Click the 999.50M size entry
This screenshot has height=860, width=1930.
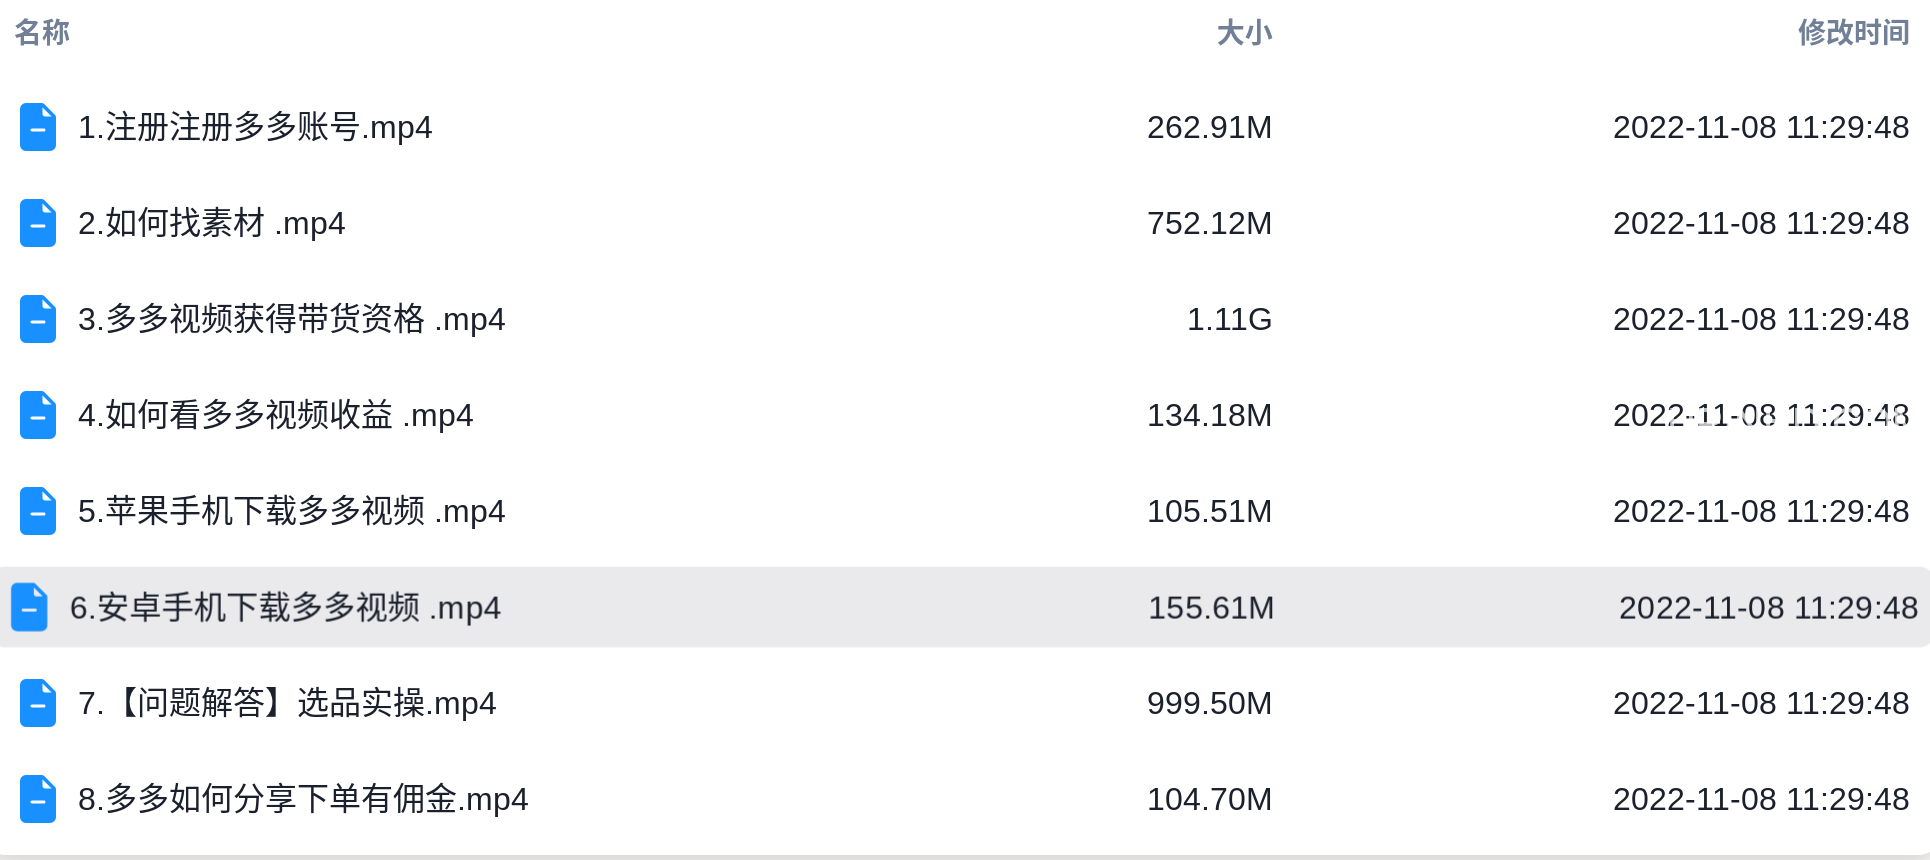[1209, 703]
